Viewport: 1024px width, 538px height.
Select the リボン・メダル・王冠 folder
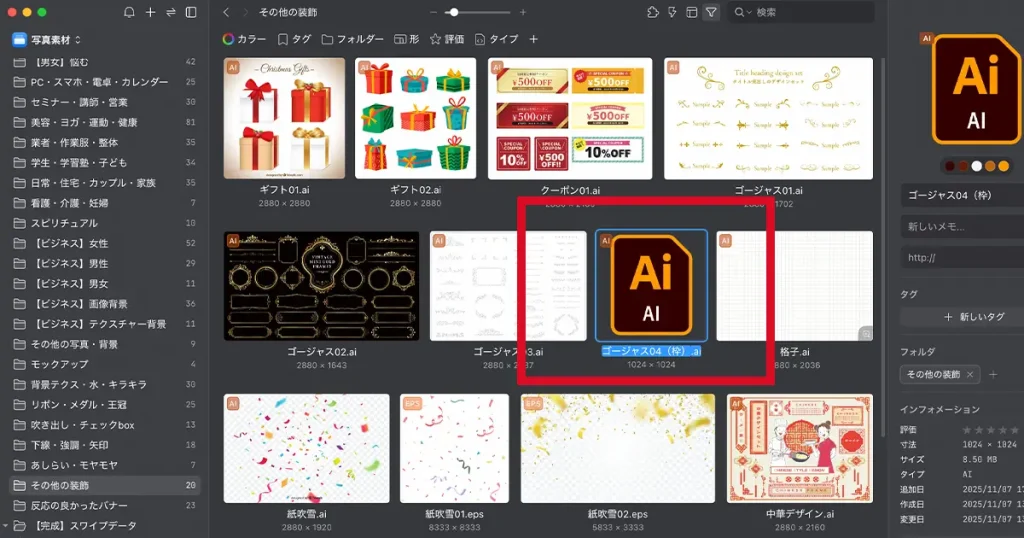click(x=82, y=404)
